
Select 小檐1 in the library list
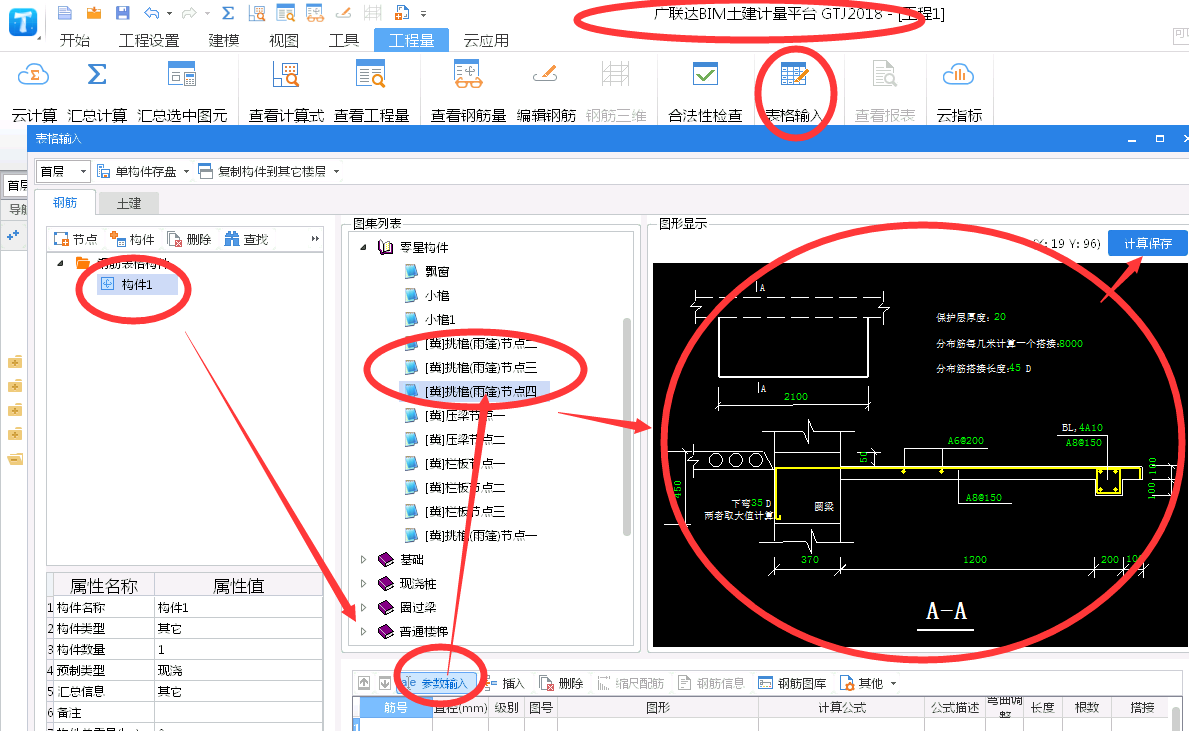click(440, 319)
